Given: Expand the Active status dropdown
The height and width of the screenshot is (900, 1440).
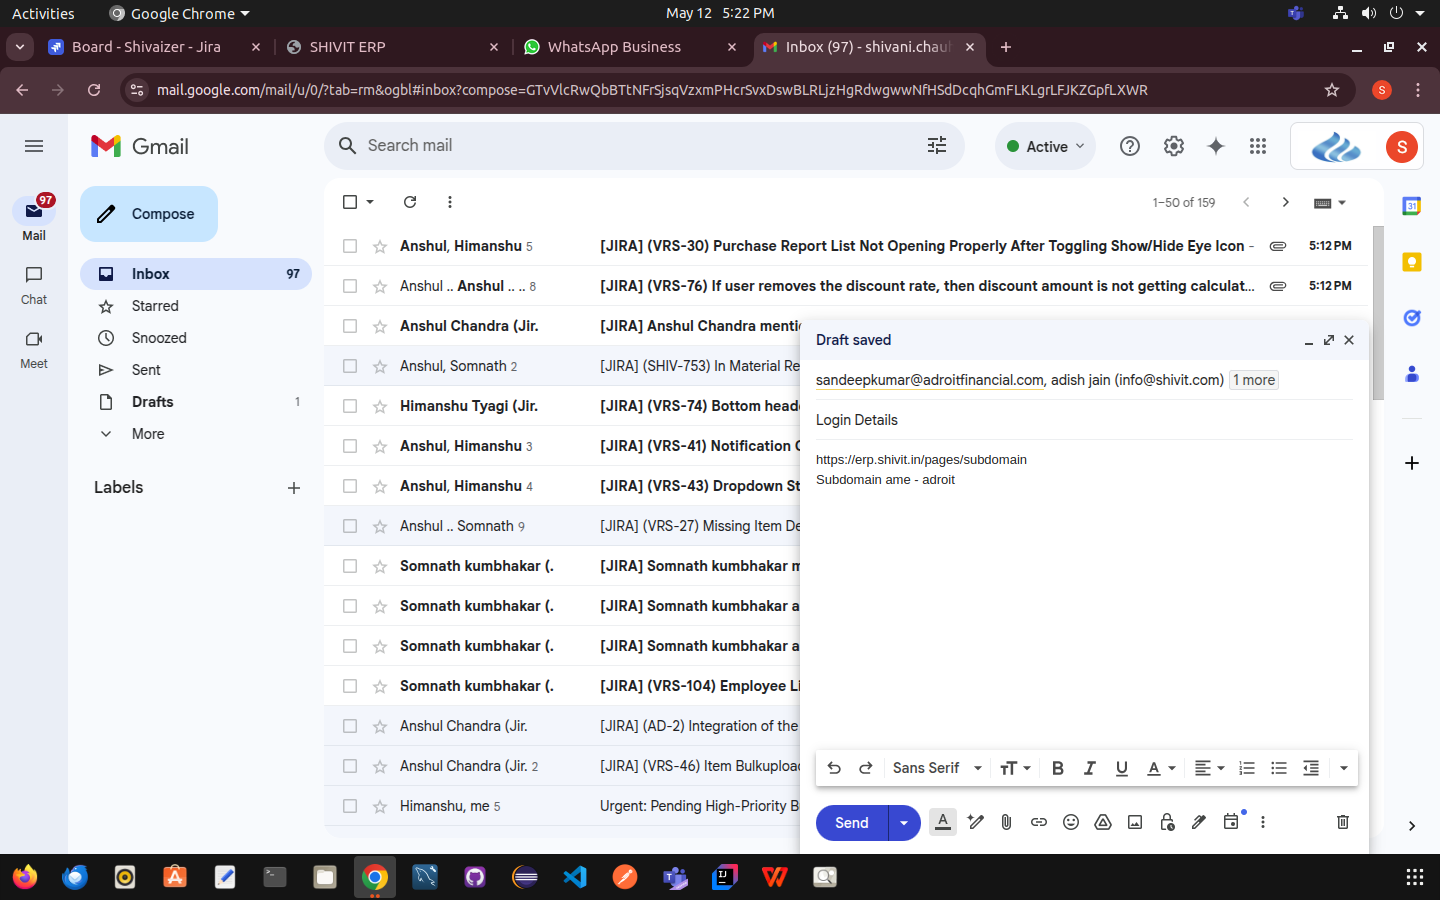Looking at the screenshot, I should click(1046, 146).
